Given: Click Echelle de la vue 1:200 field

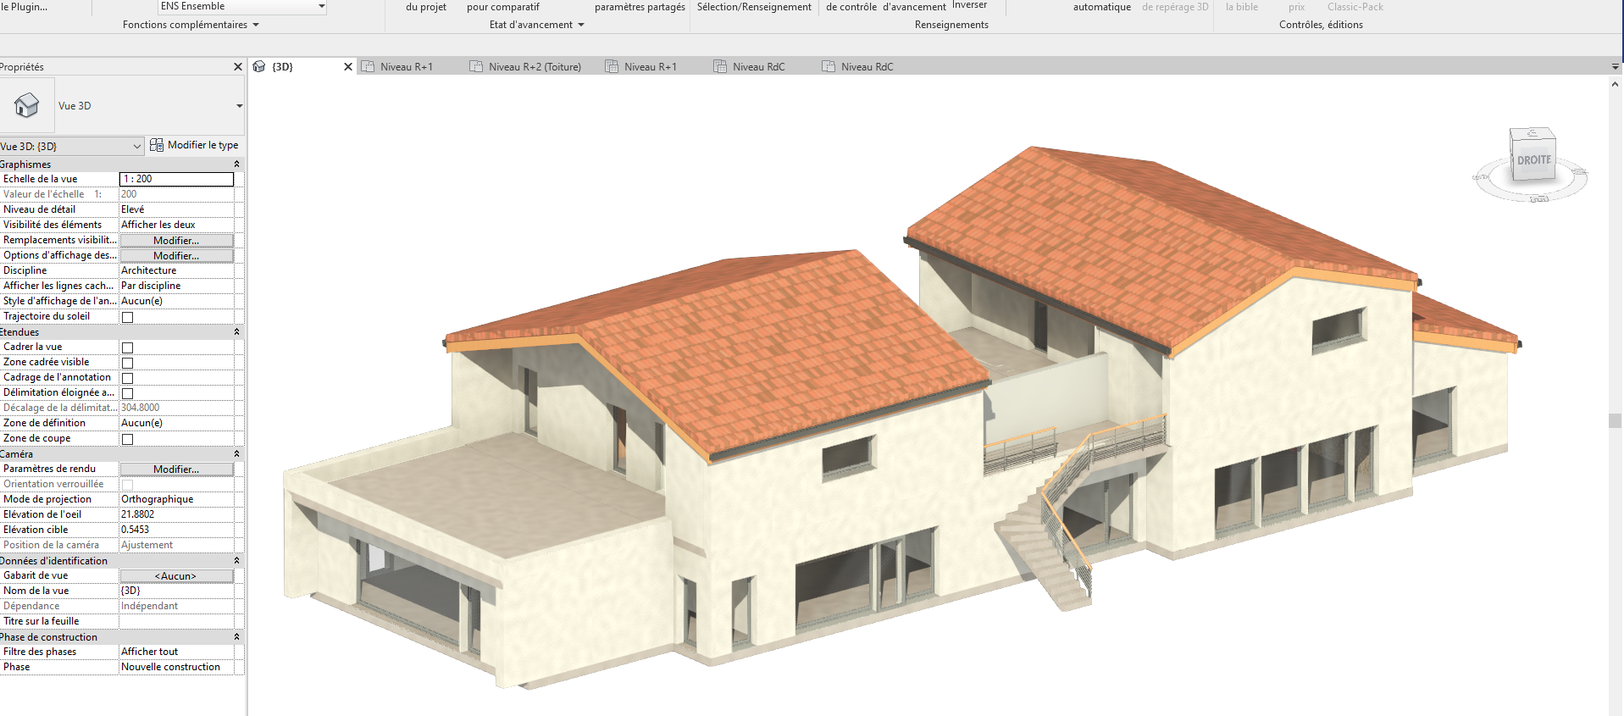Looking at the screenshot, I should (176, 179).
